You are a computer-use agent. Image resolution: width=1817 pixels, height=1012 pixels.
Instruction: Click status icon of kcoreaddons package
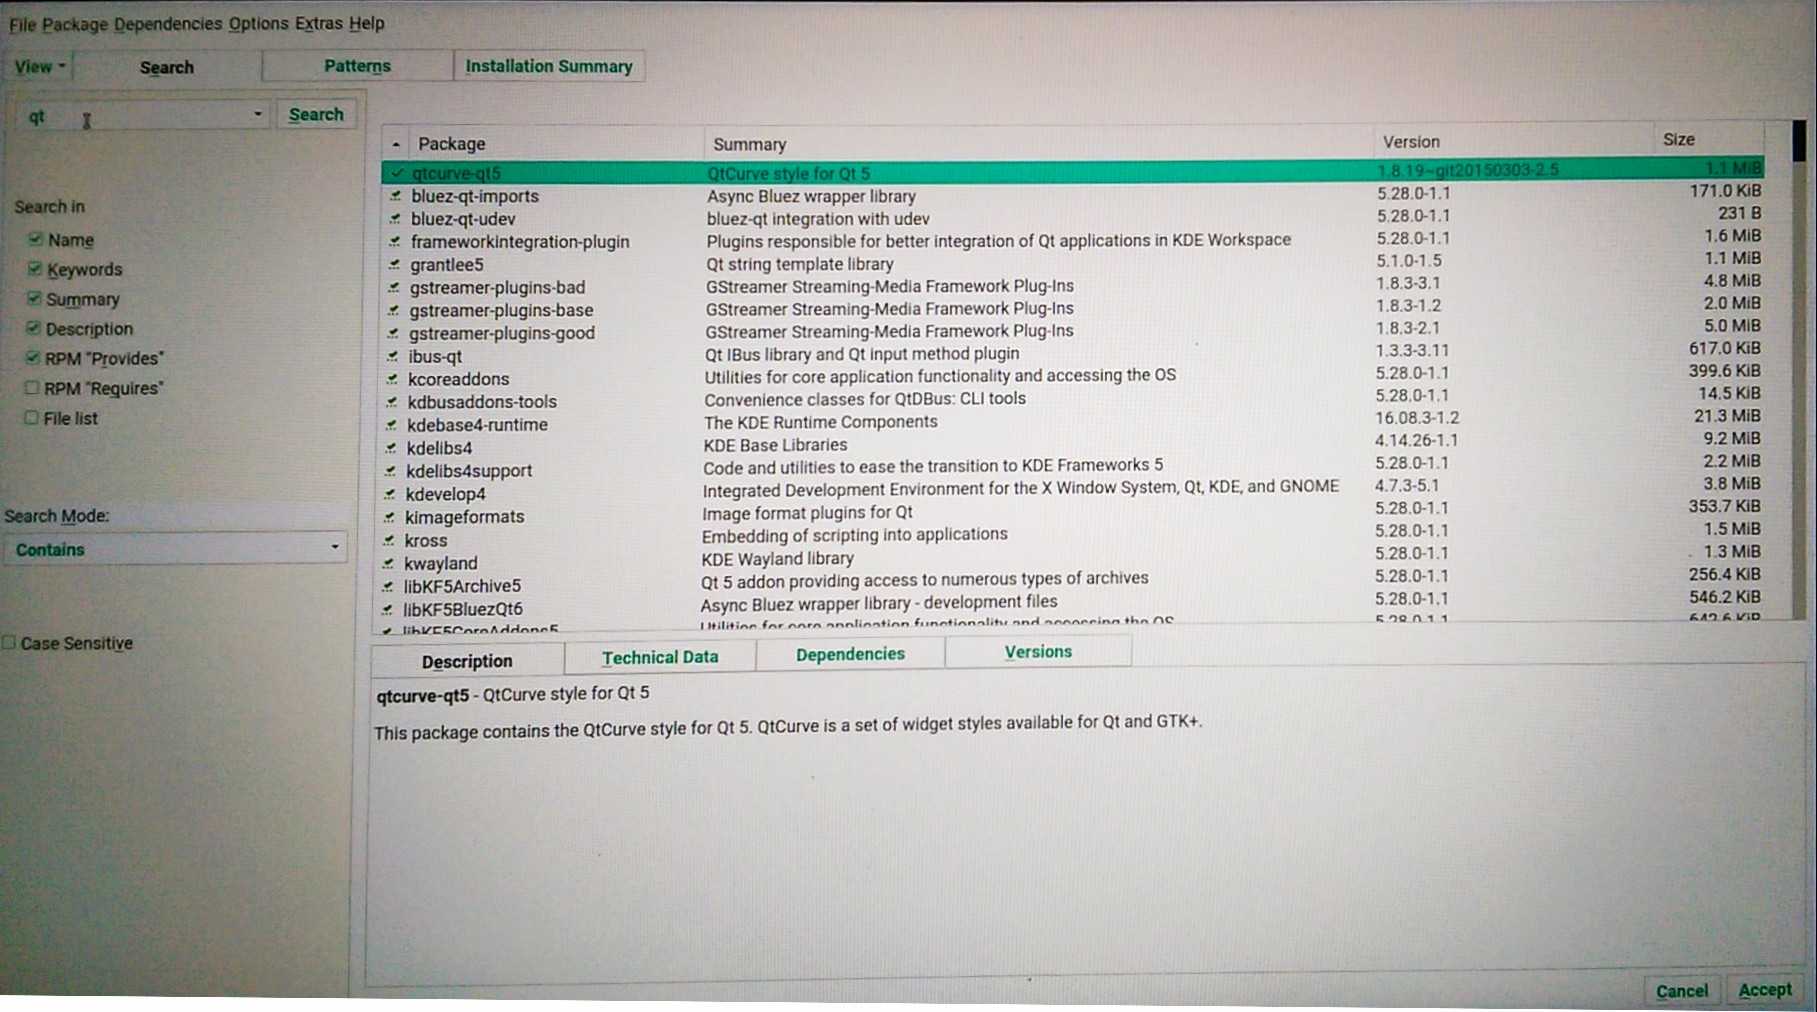392,379
